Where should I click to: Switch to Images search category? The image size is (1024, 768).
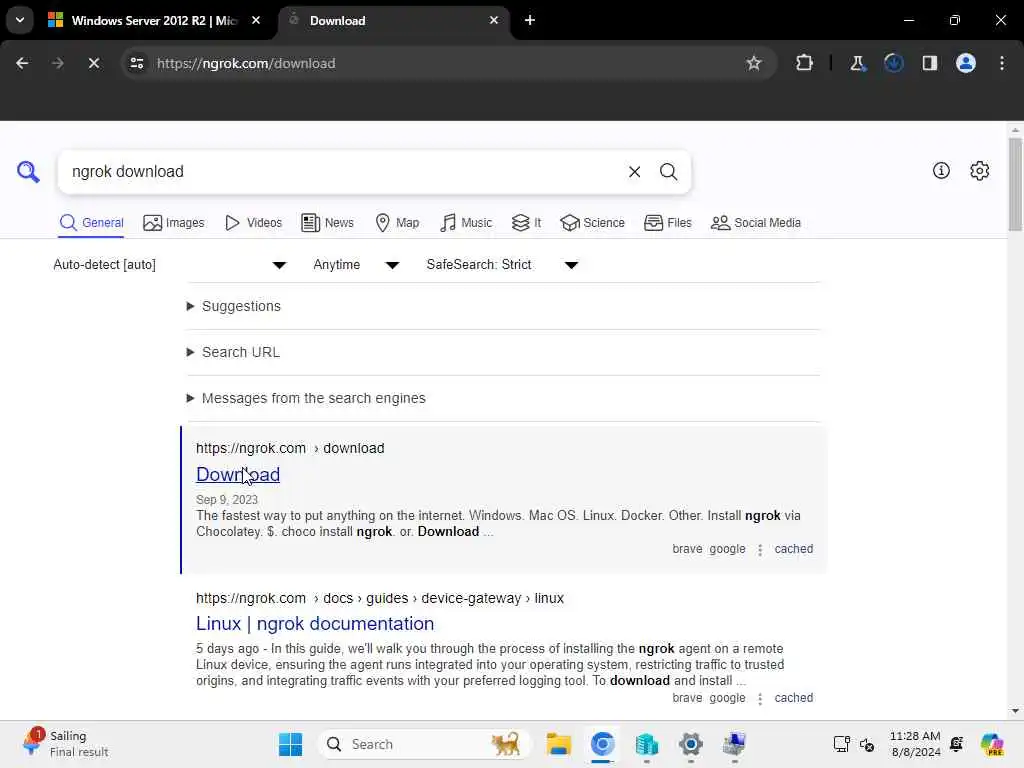click(x=174, y=223)
